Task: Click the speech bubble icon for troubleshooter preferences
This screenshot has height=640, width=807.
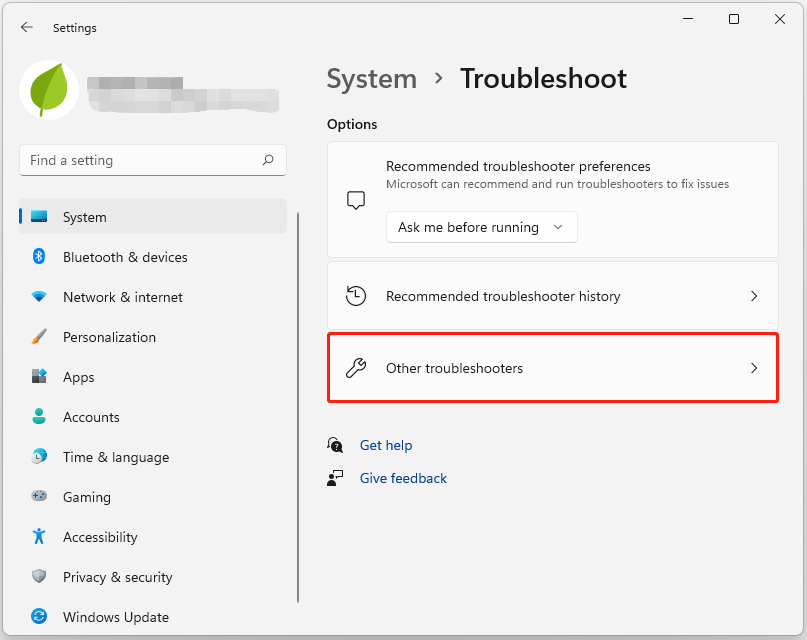Action: click(356, 200)
